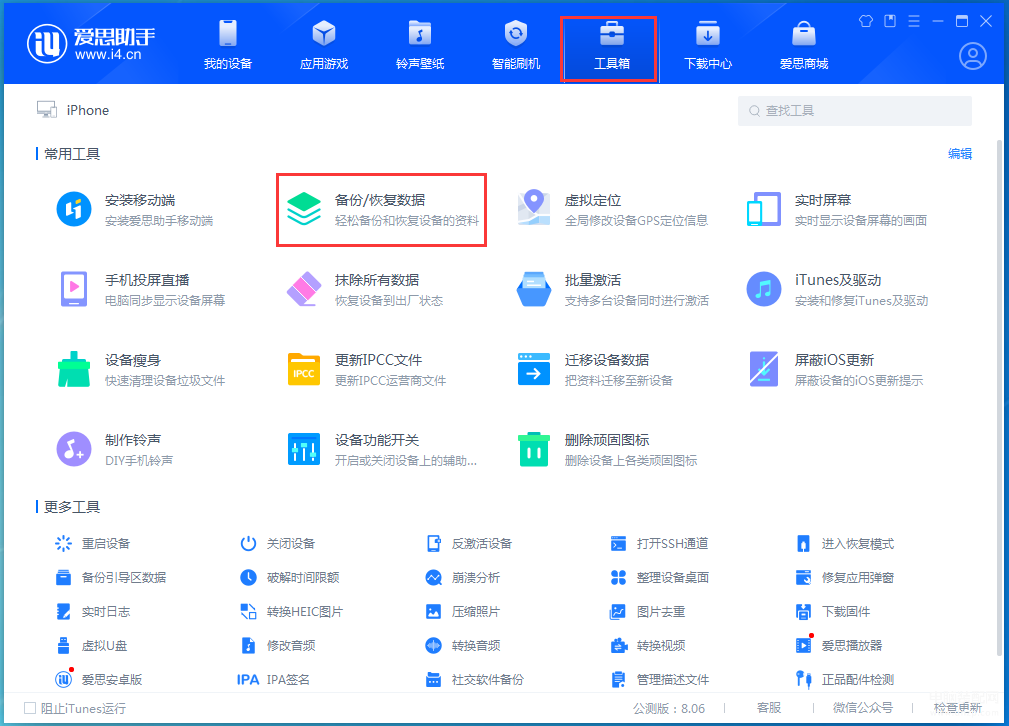
Task: Open the 屏蔽iOS更新 tool
Action: click(x=835, y=369)
